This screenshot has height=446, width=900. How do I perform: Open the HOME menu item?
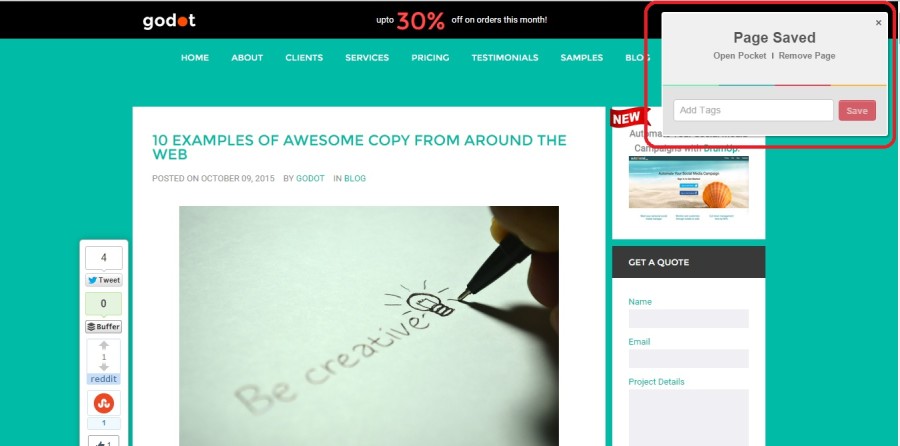[x=195, y=57]
